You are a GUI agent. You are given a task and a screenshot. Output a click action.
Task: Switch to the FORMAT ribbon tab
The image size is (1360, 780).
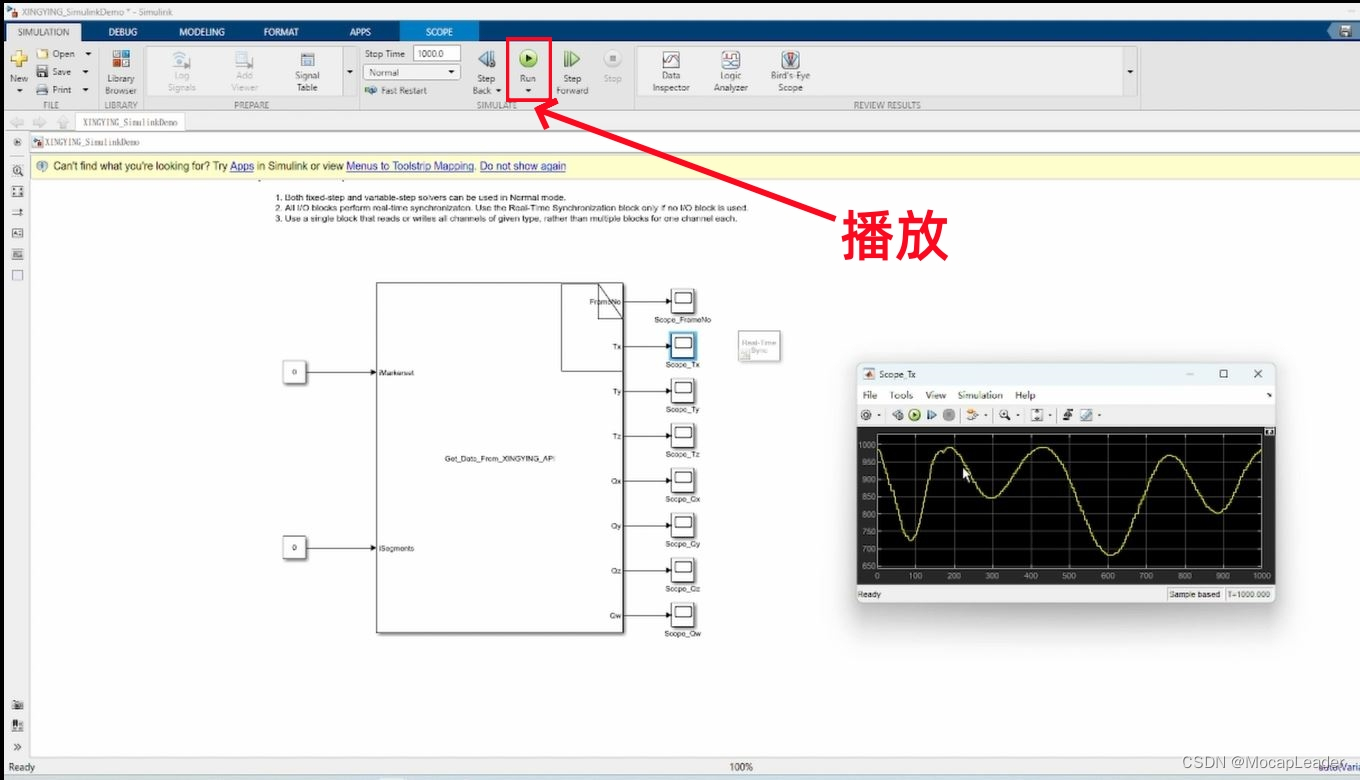pyautogui.click(x=281, y=32)
